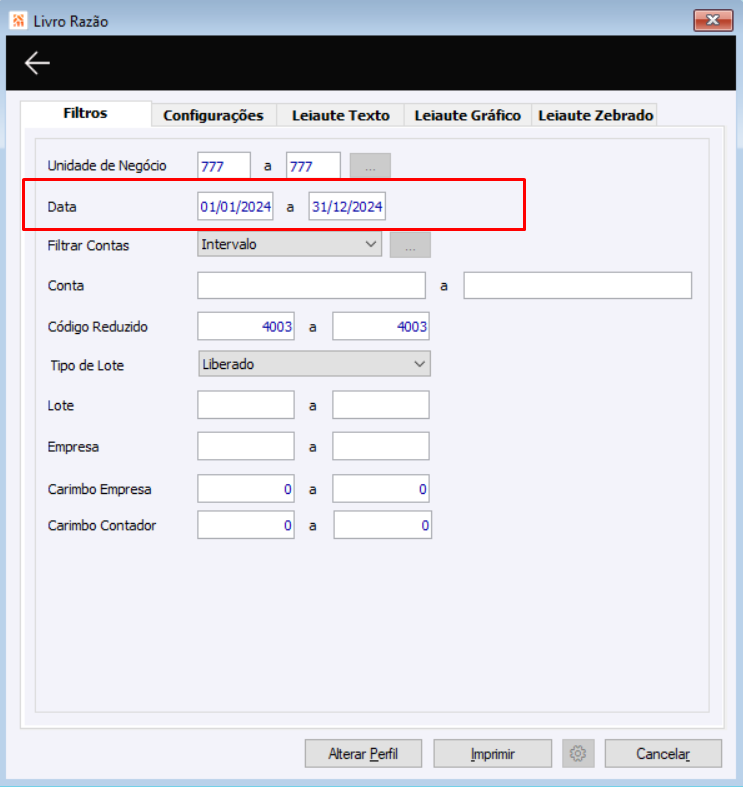743x787 pixels.
Task: Click the Imprimir button
Action: tap(492, 753)
